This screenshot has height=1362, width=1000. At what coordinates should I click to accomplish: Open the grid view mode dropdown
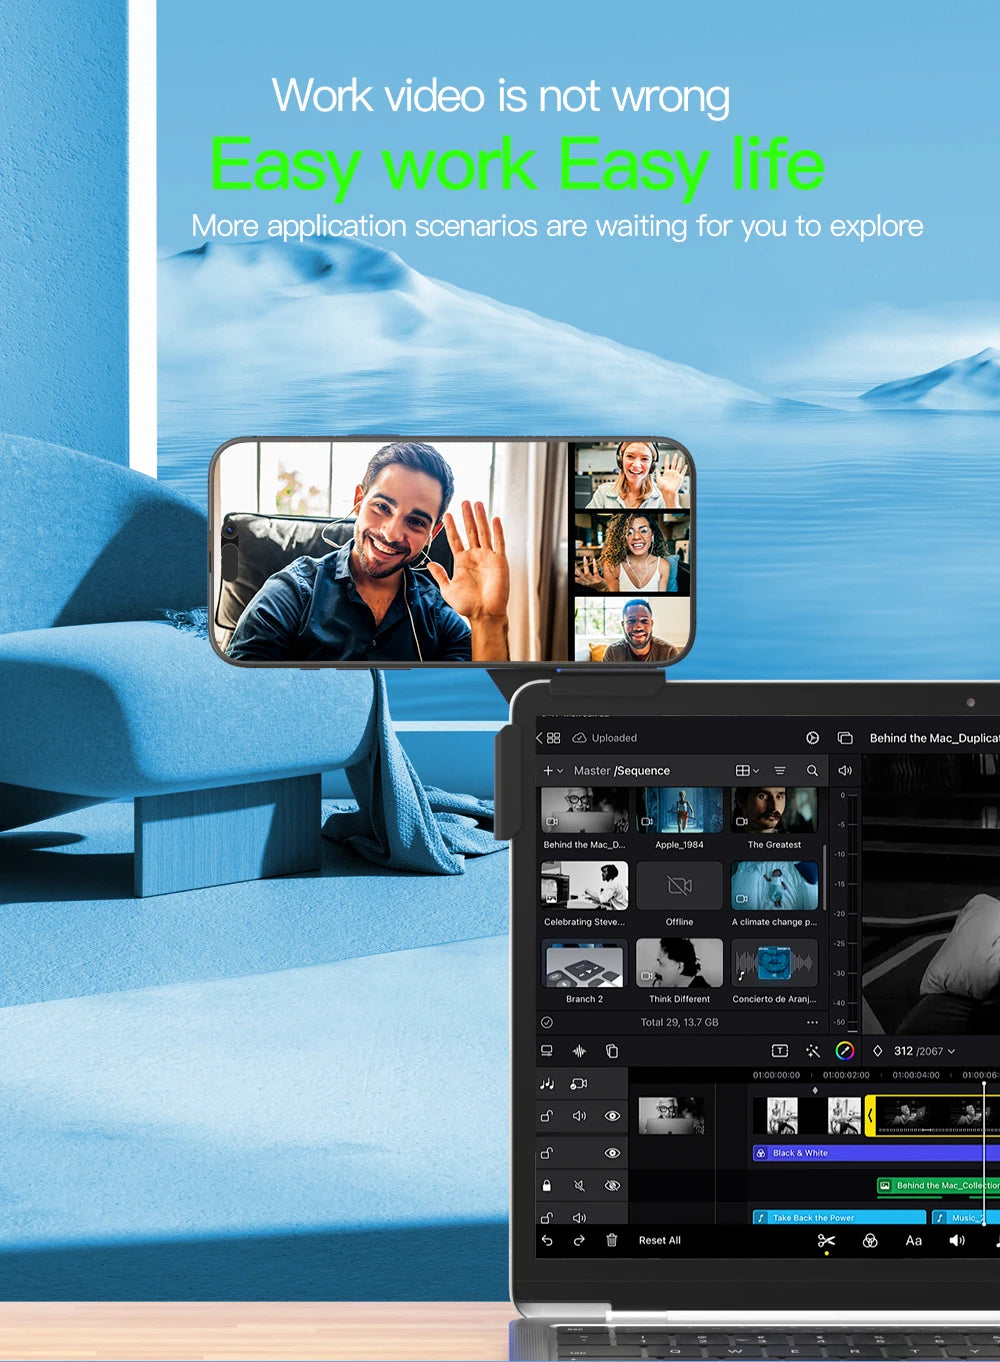747,771
